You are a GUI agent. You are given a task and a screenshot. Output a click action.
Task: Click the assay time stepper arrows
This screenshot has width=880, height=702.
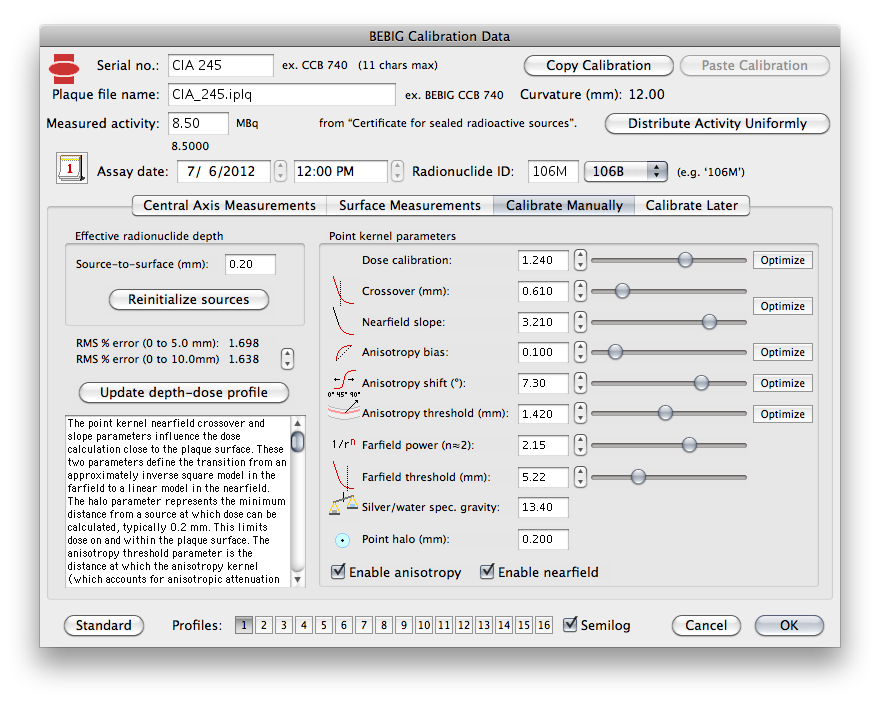click(397, 171)
